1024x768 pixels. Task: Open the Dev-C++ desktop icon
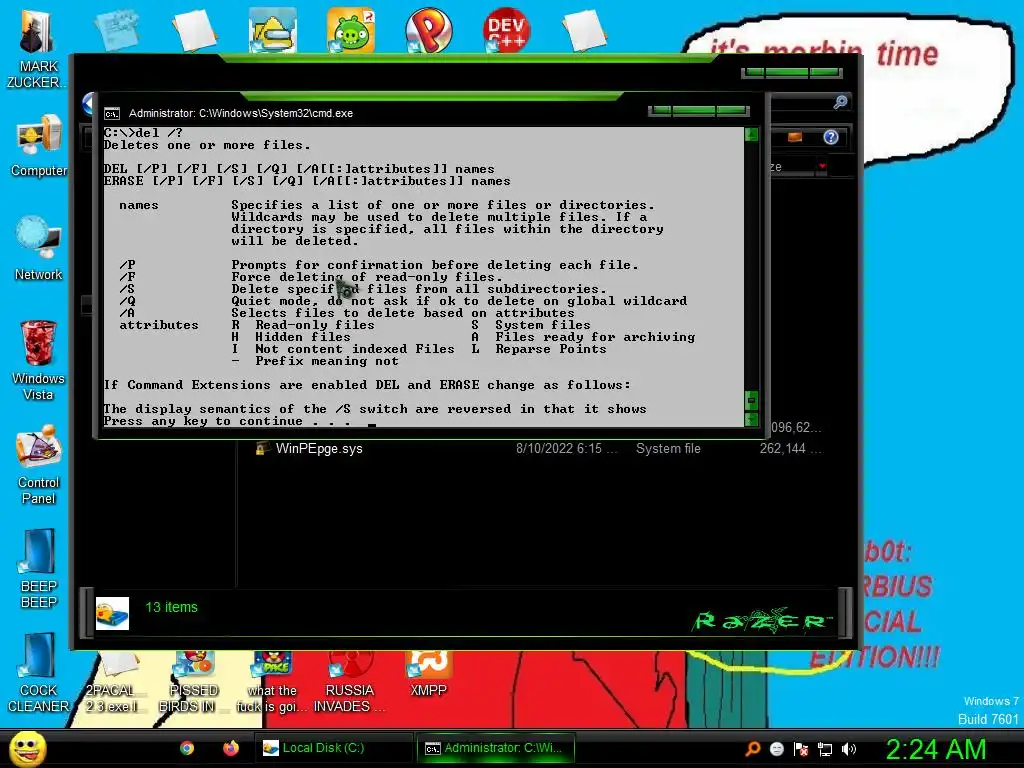[507, 30]
